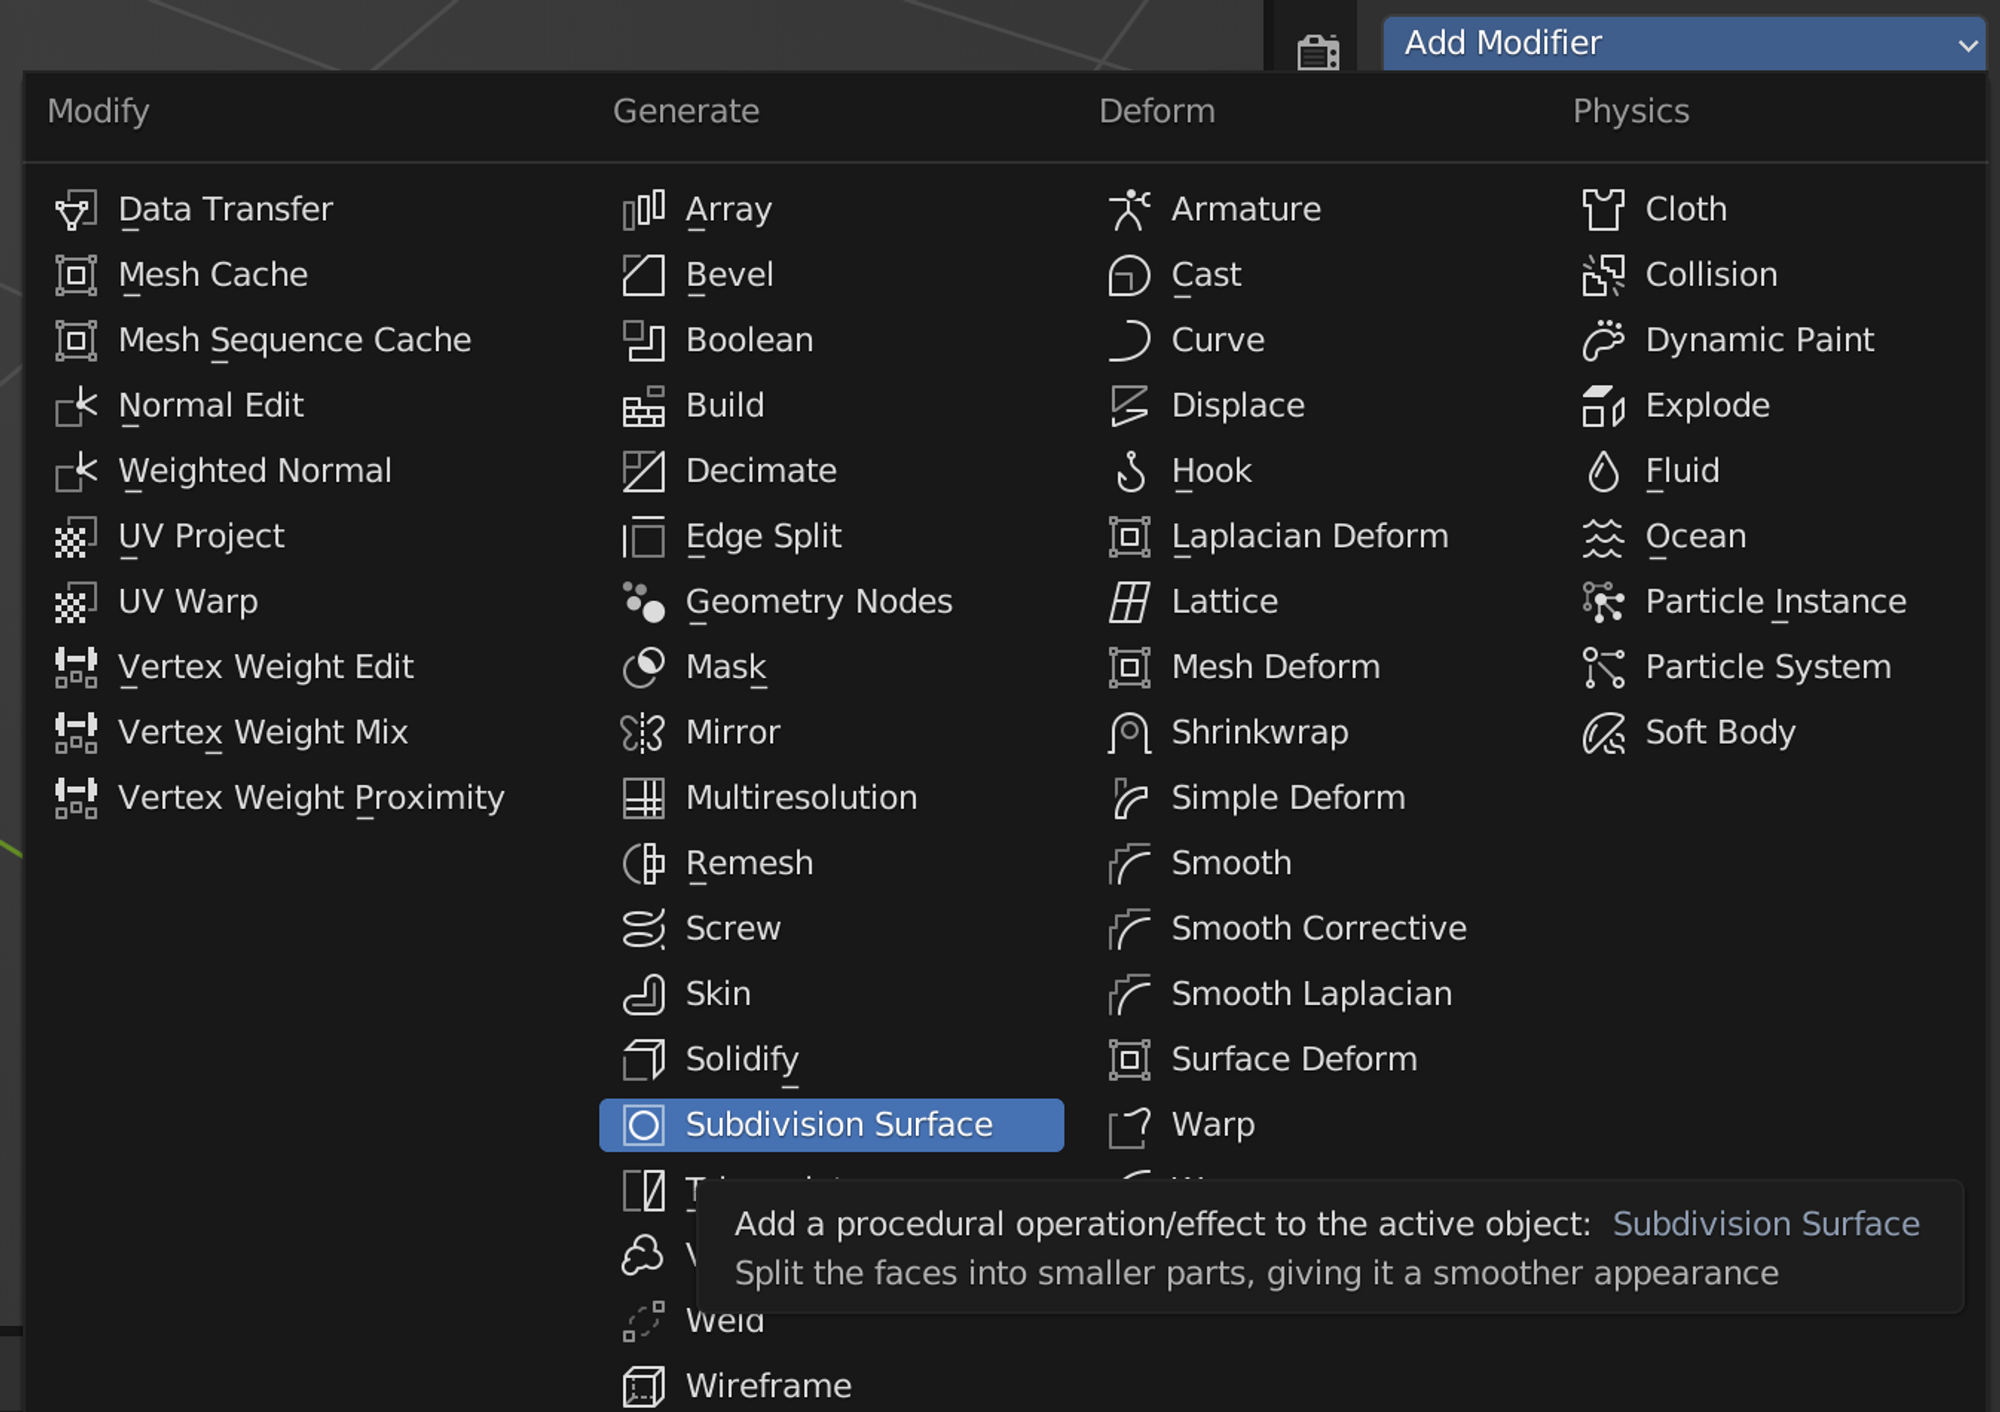Click the Geometry Nodes icon
Screen dimensions: 2000x1412
pos(643,602)
